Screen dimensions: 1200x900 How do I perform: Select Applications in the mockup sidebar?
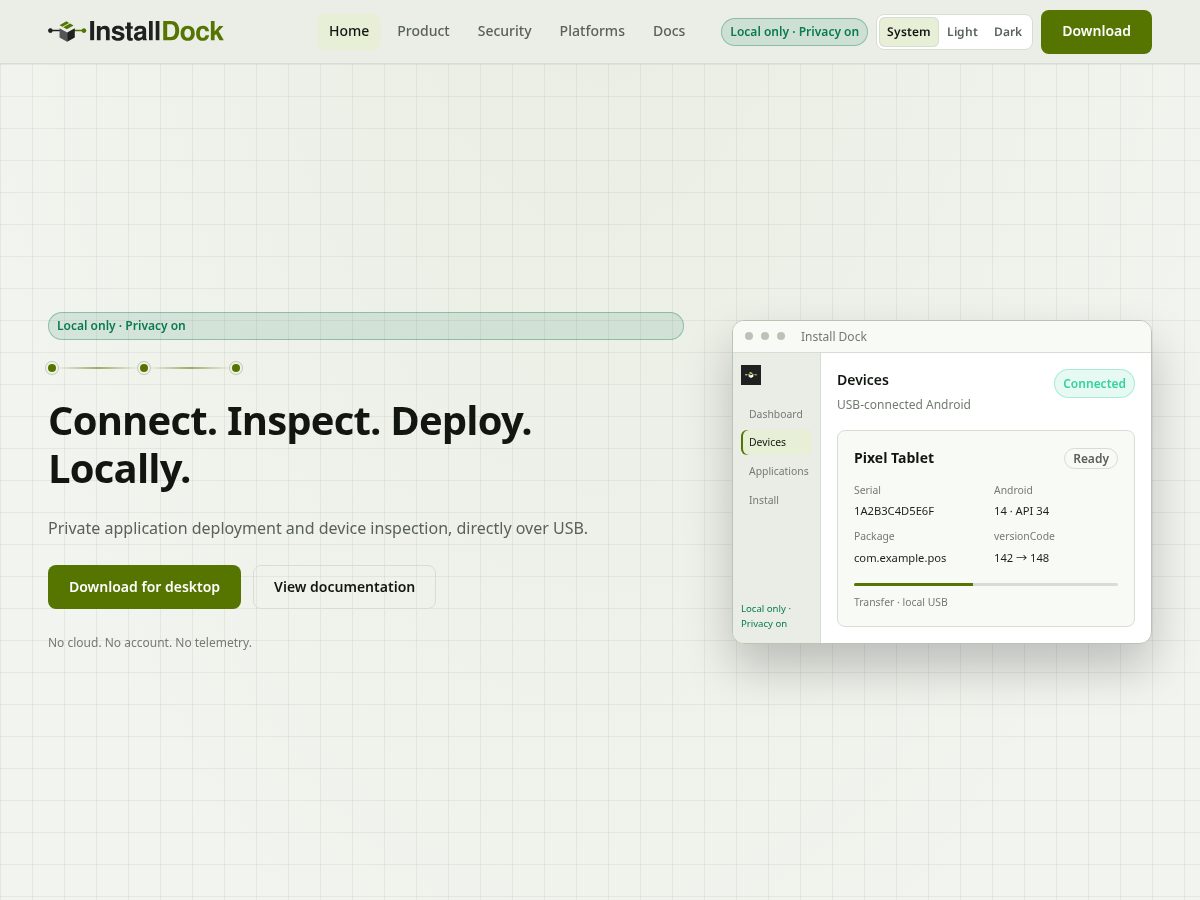coord(778,471)
